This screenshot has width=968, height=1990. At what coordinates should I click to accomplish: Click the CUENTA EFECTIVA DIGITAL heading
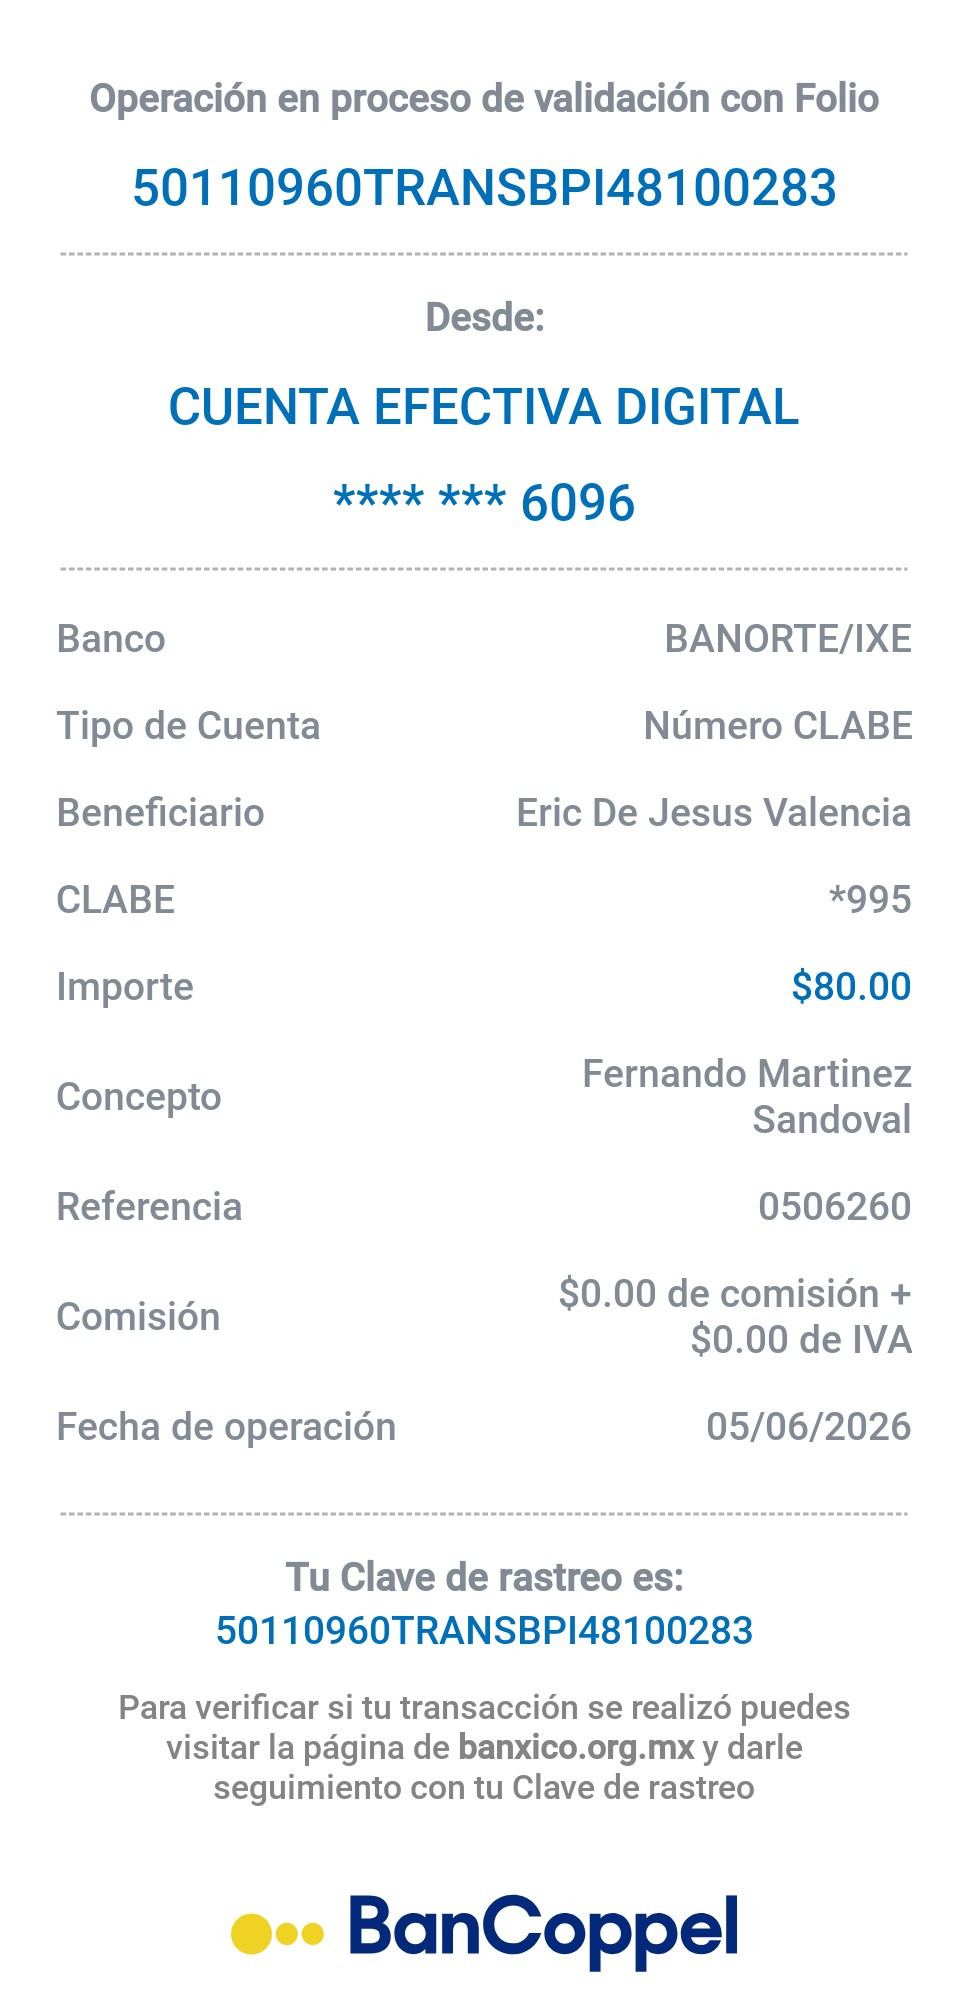coord(484,407)
